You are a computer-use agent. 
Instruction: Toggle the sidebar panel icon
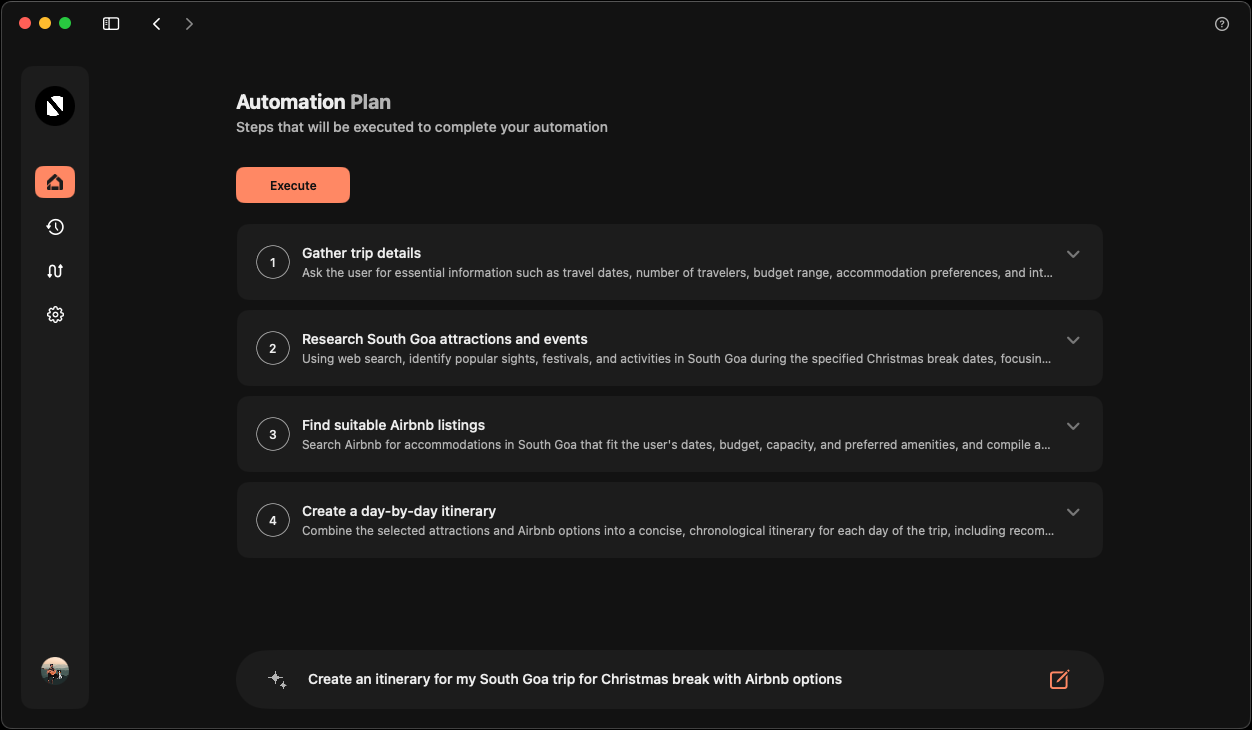pos(111,24)
